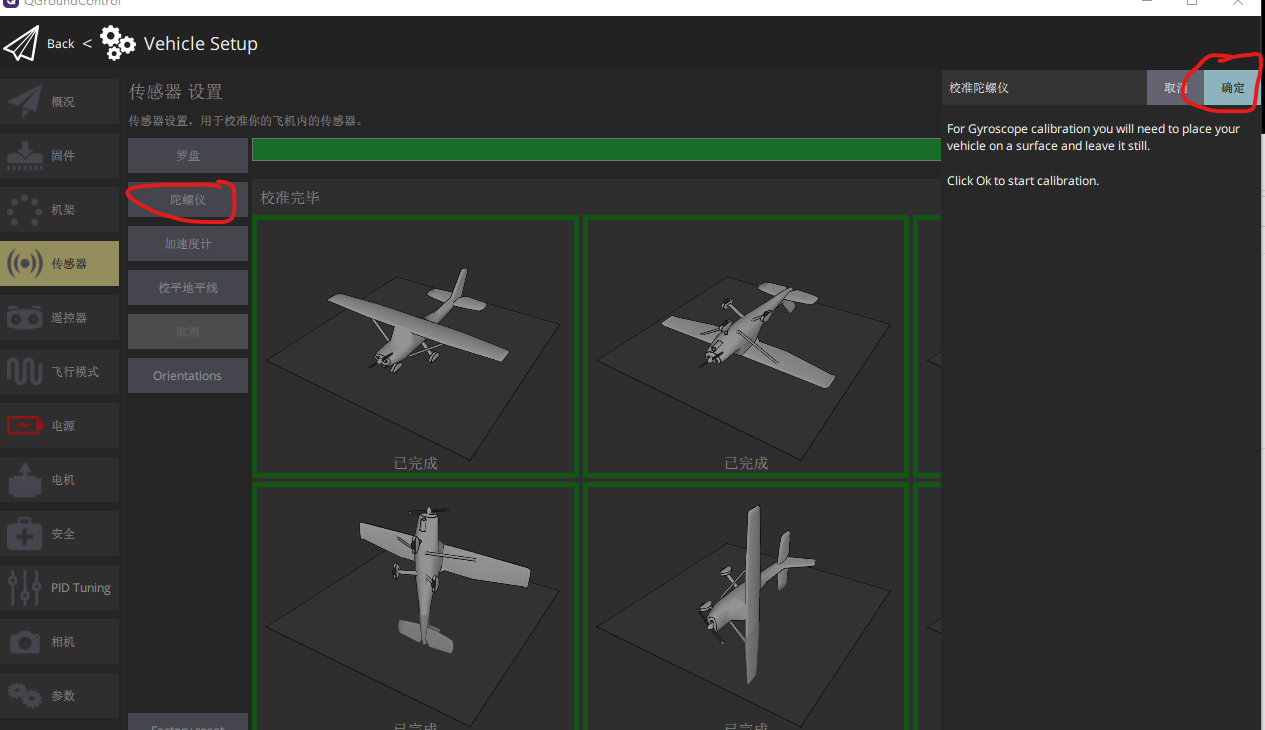Click the 罗盘 compass calibration button
The width and height of the screenshot is (1265, 730).
pyautogui.click(x=188, y=156)
